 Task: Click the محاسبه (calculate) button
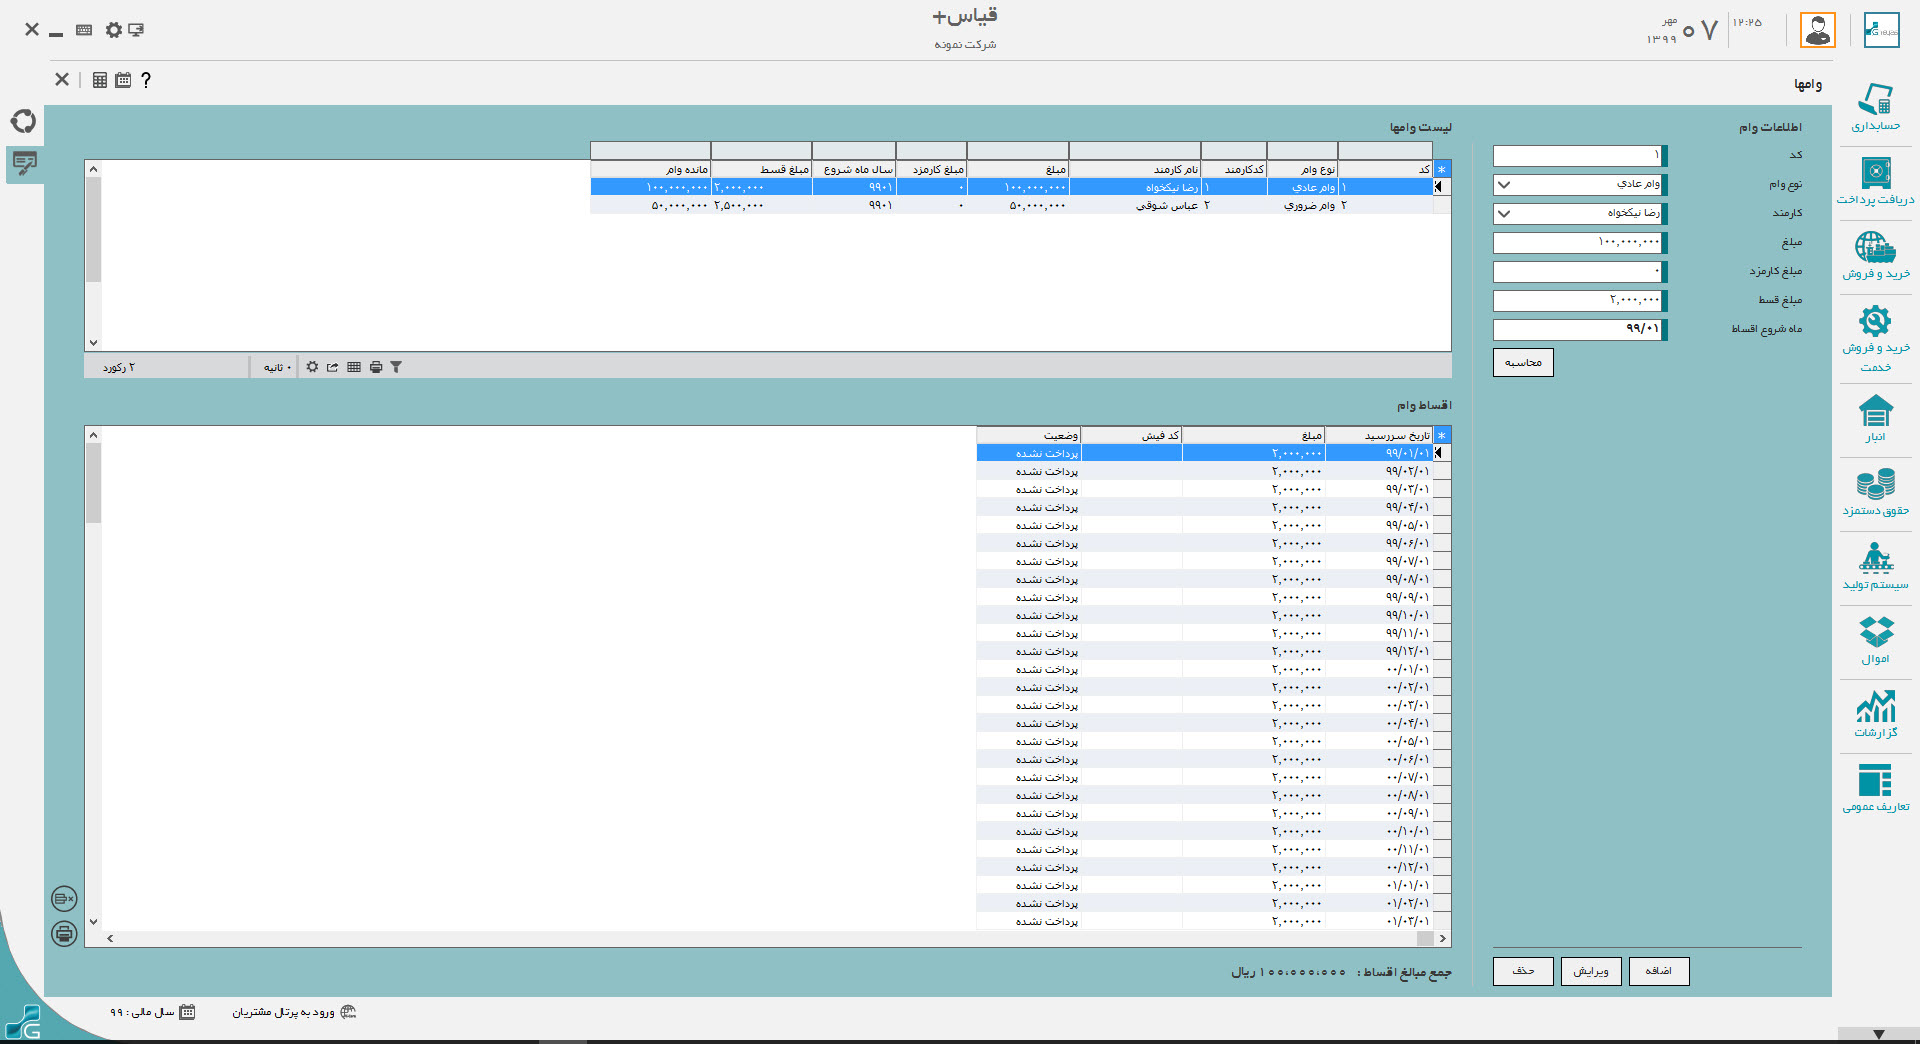[x=1523, y=362]
